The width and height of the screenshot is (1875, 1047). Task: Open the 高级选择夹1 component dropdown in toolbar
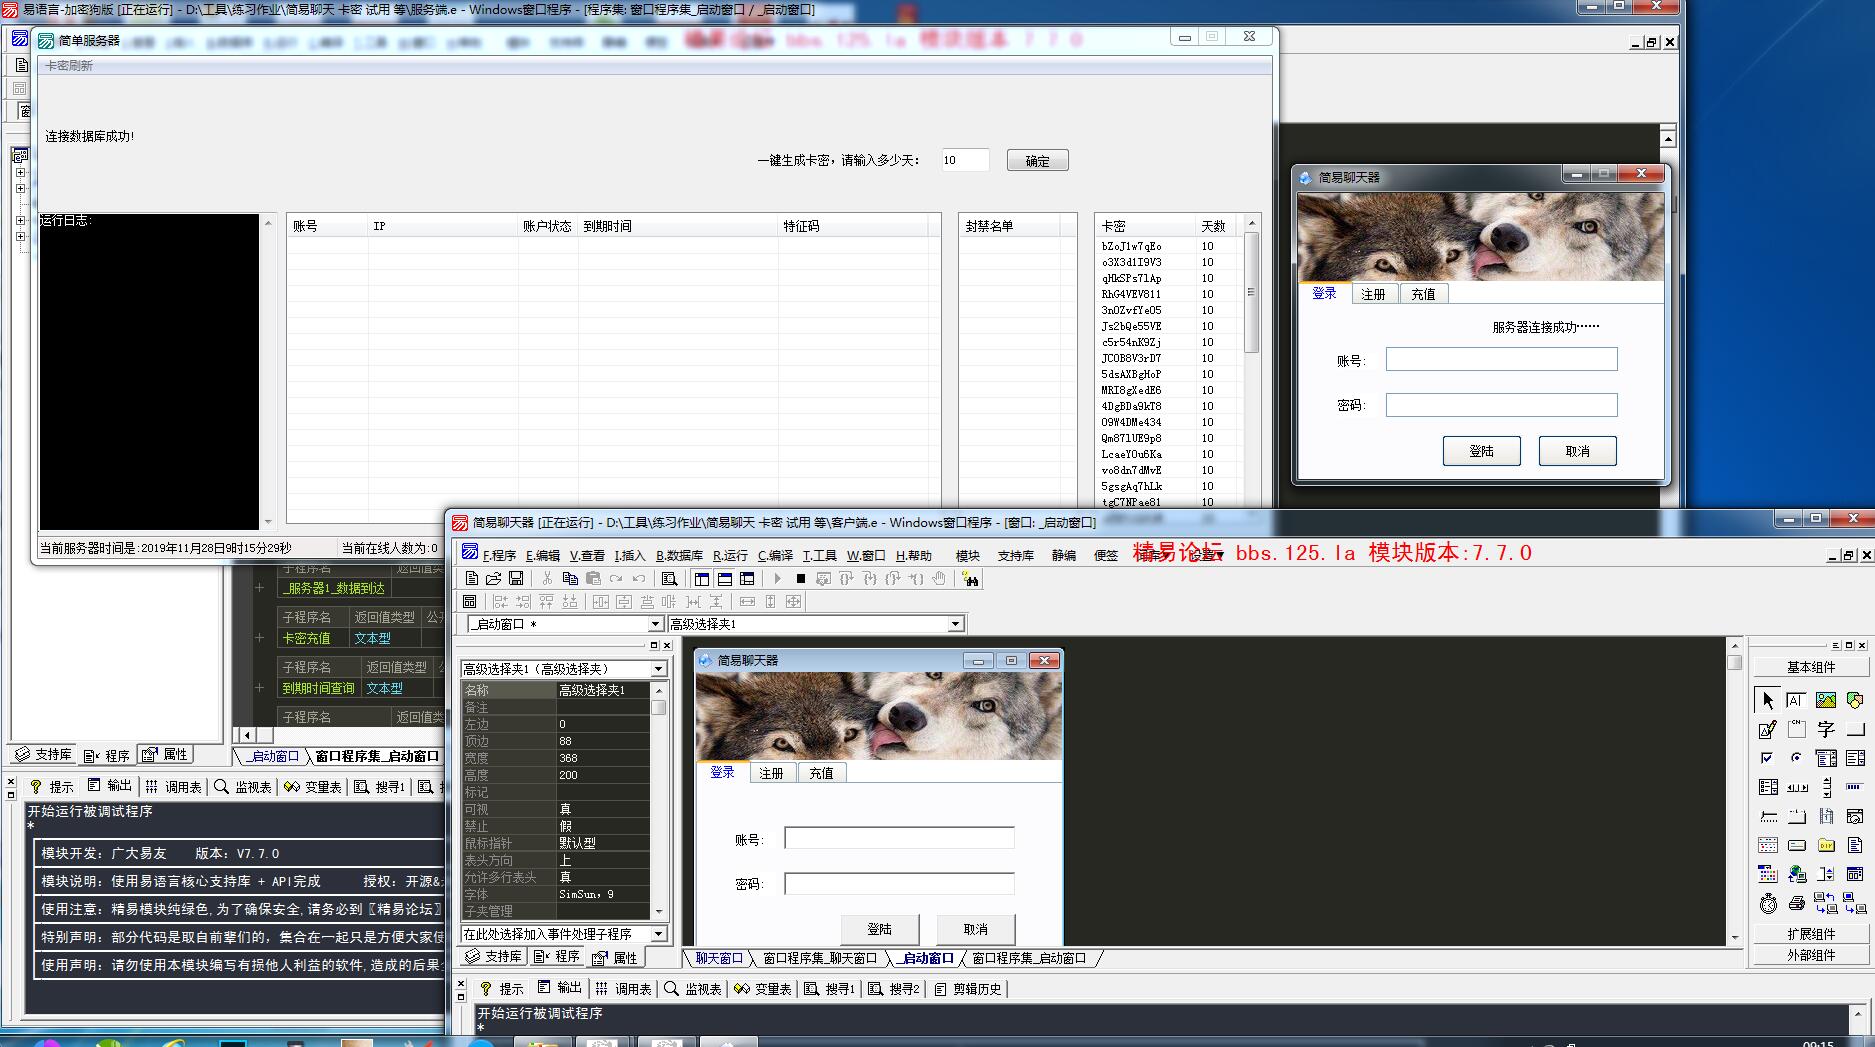pos(955,624)
